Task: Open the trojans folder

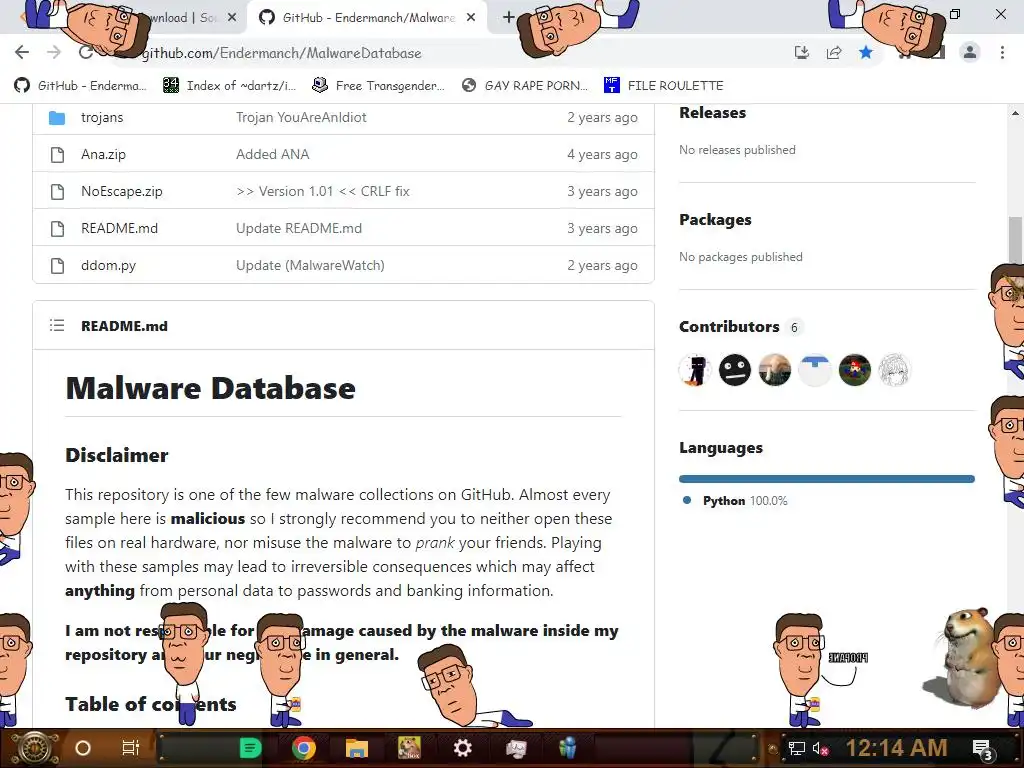Action: pyautogui.click(x=102, y=118)
